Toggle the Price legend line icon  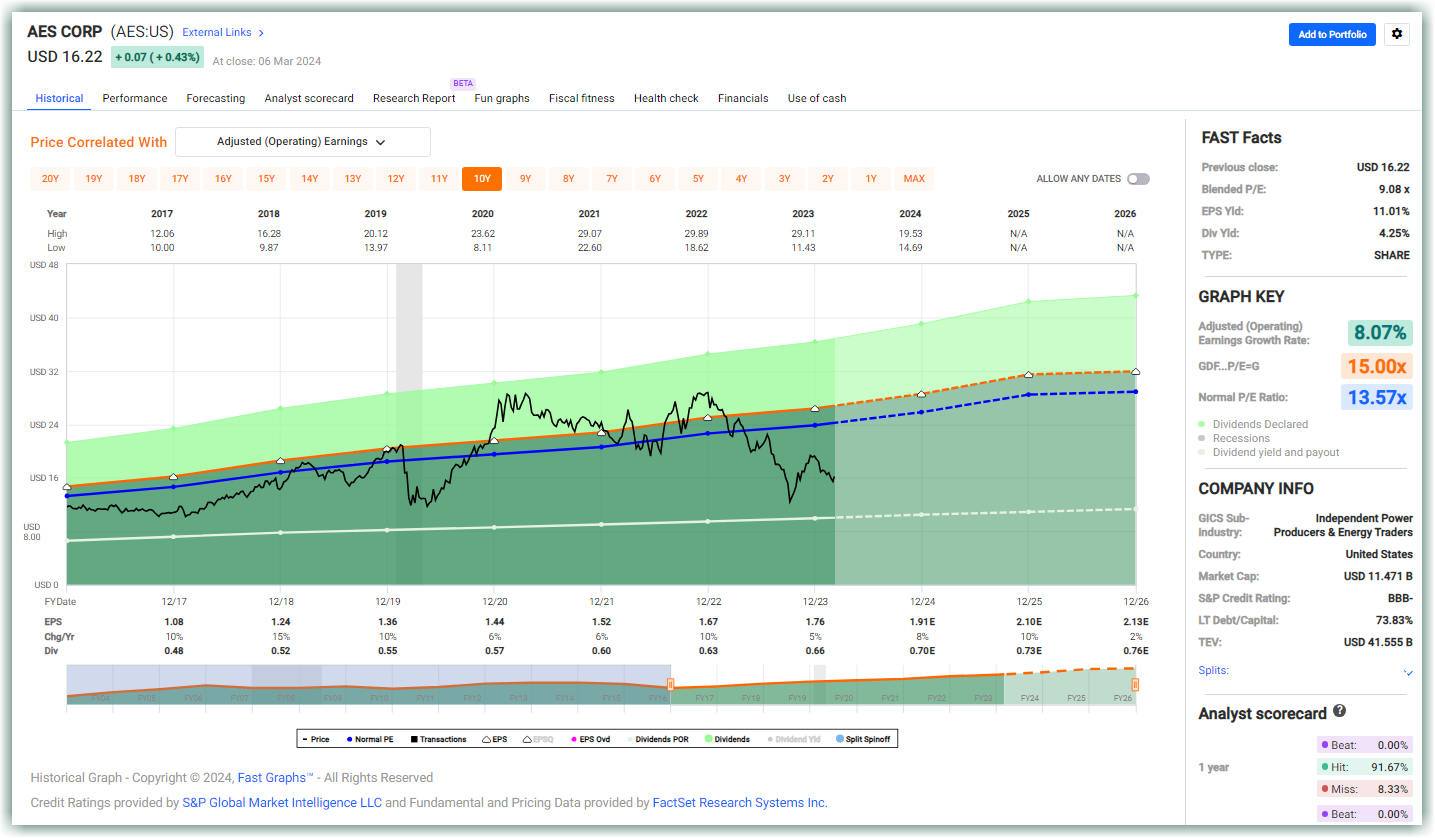[304, 739]
